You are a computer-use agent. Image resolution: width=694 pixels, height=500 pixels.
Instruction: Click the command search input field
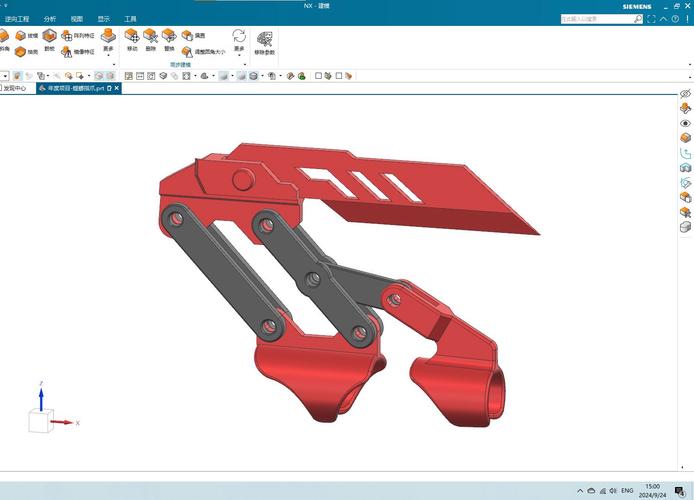tap(590, 18)
